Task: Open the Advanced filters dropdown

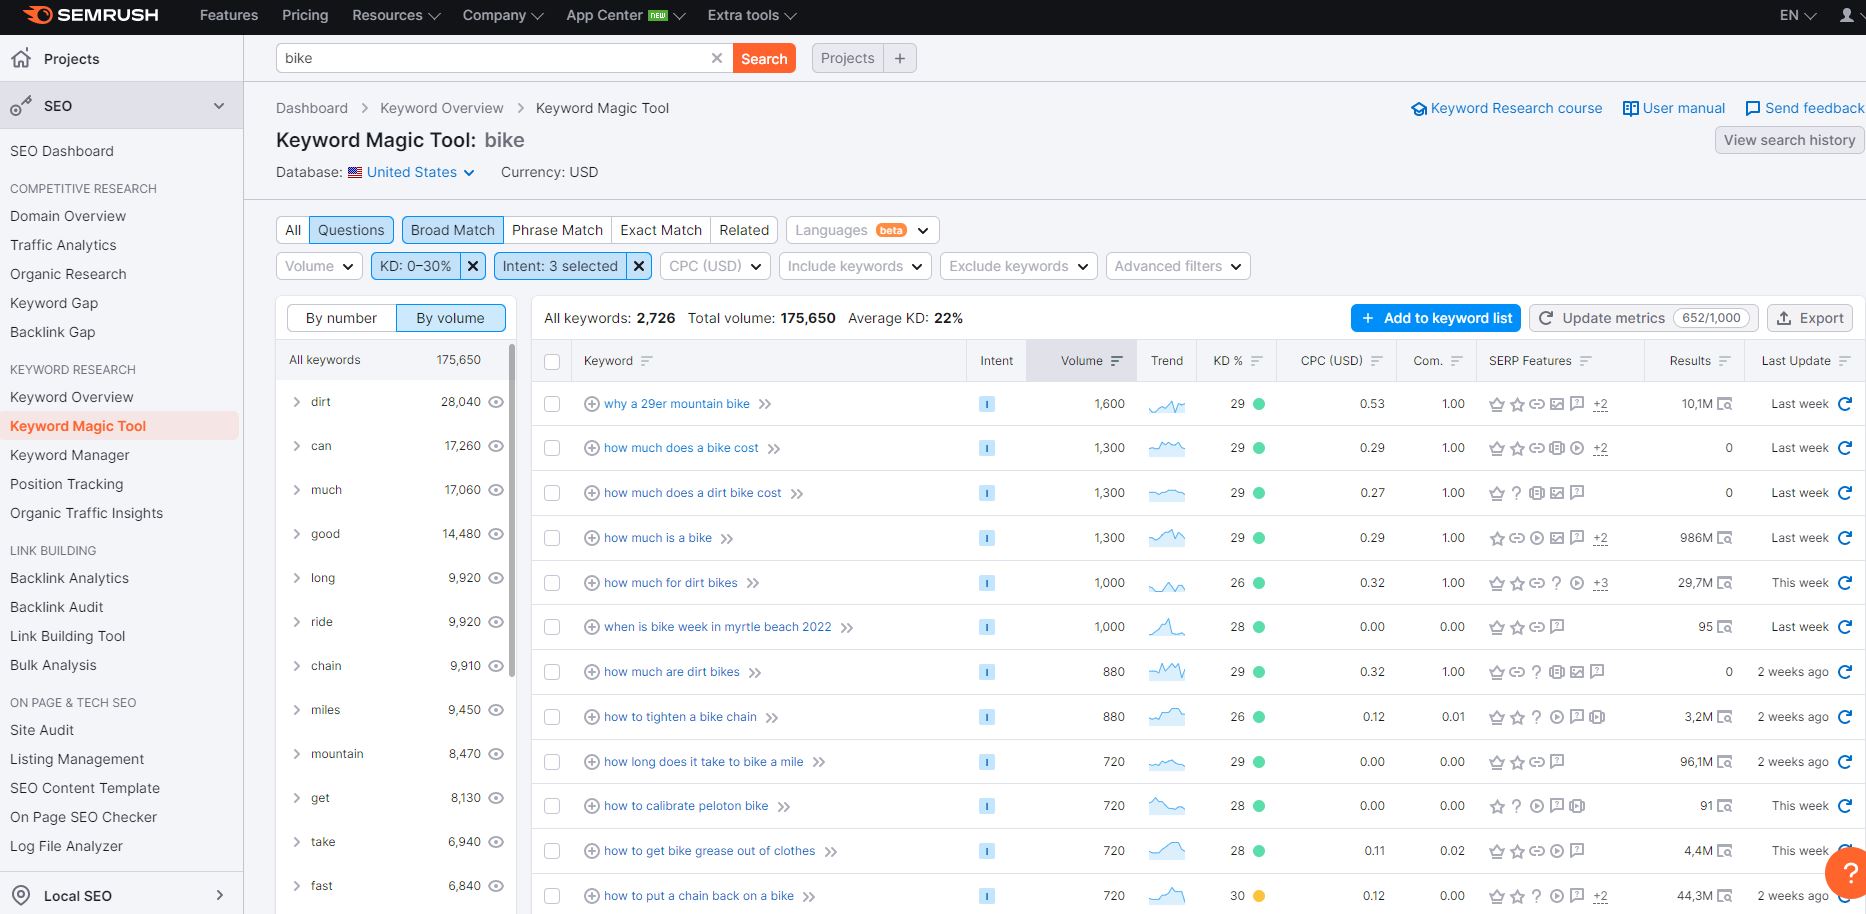Action: pyautogui.click(x=1178, y=266)
